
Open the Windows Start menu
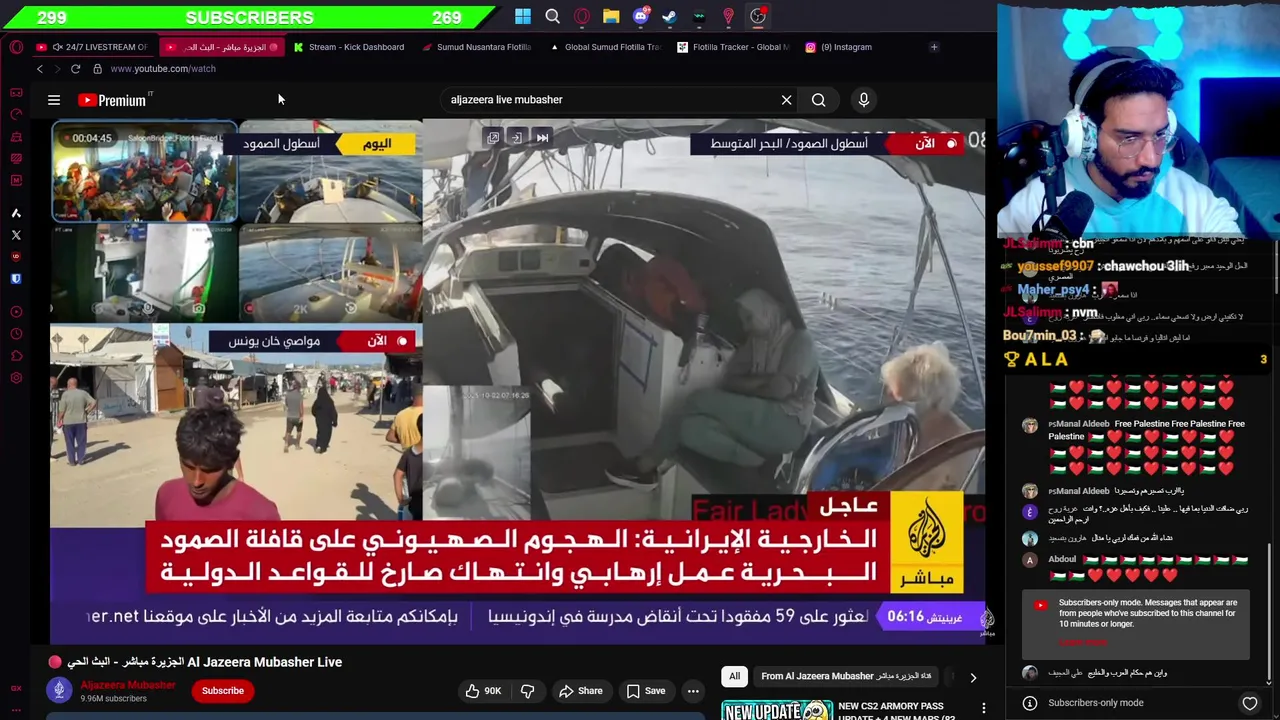click(x=523, y=16)
